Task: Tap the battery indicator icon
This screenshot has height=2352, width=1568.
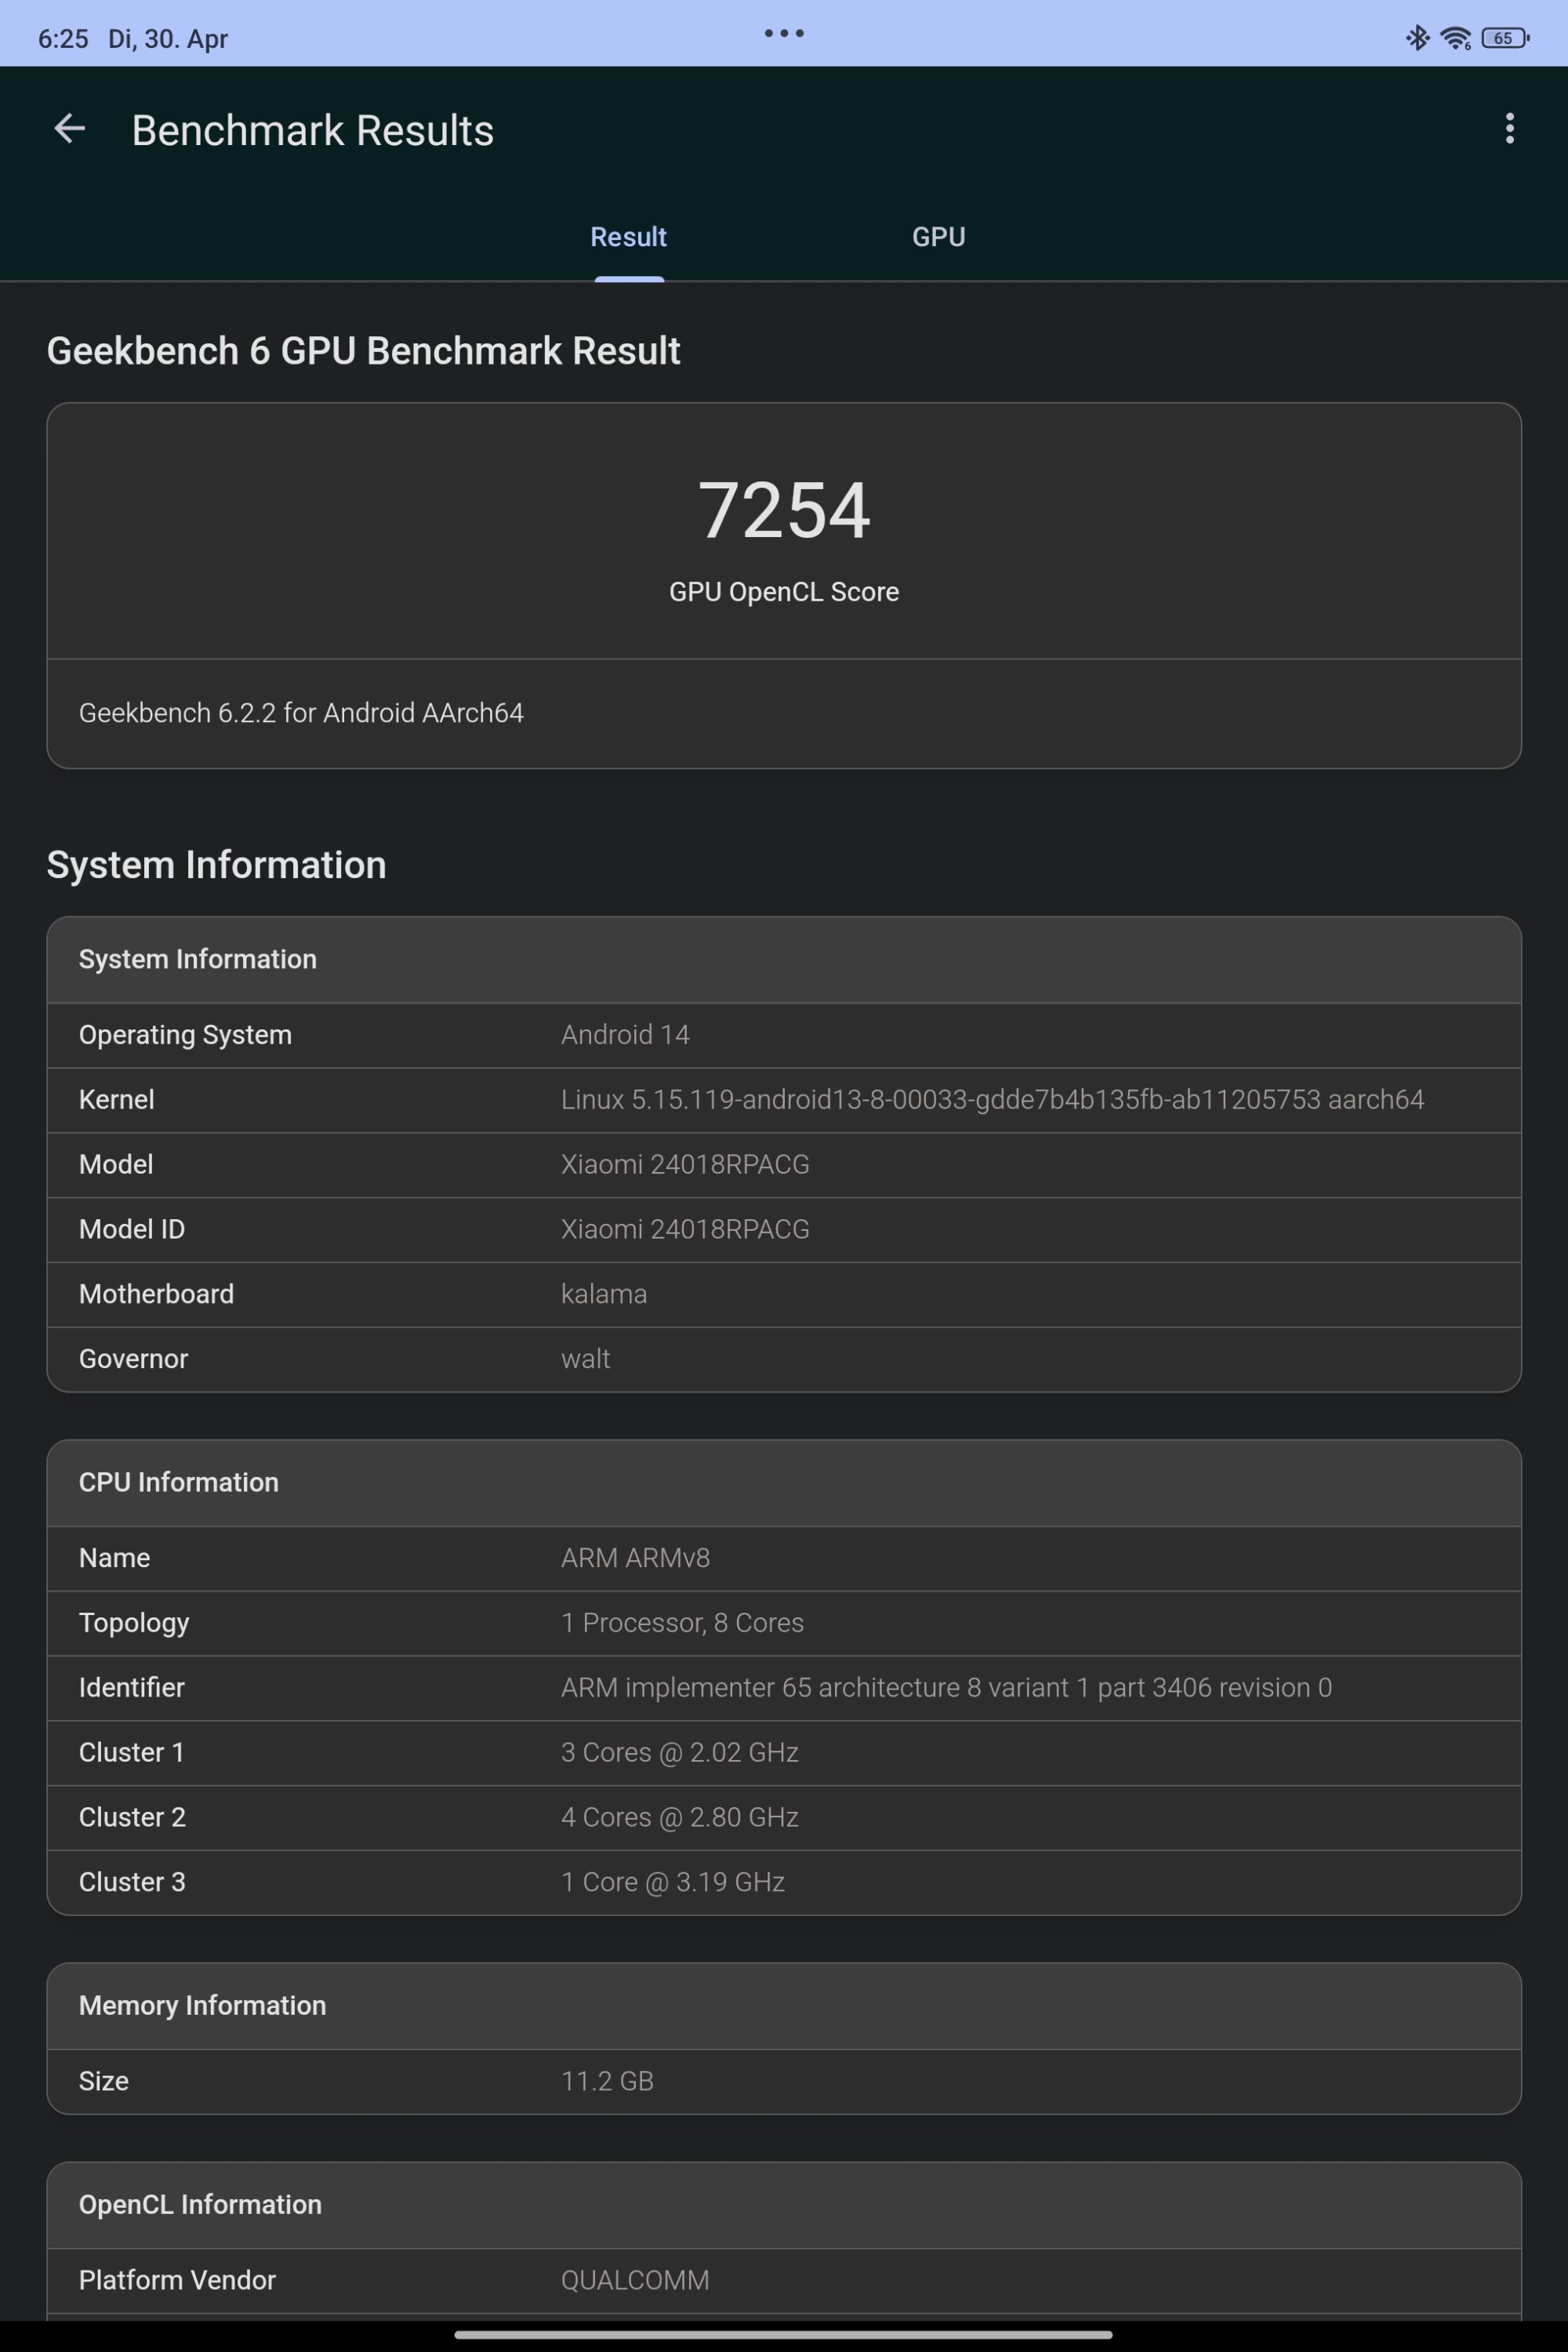Action: pyautogui.click(x=1504, y=38)
